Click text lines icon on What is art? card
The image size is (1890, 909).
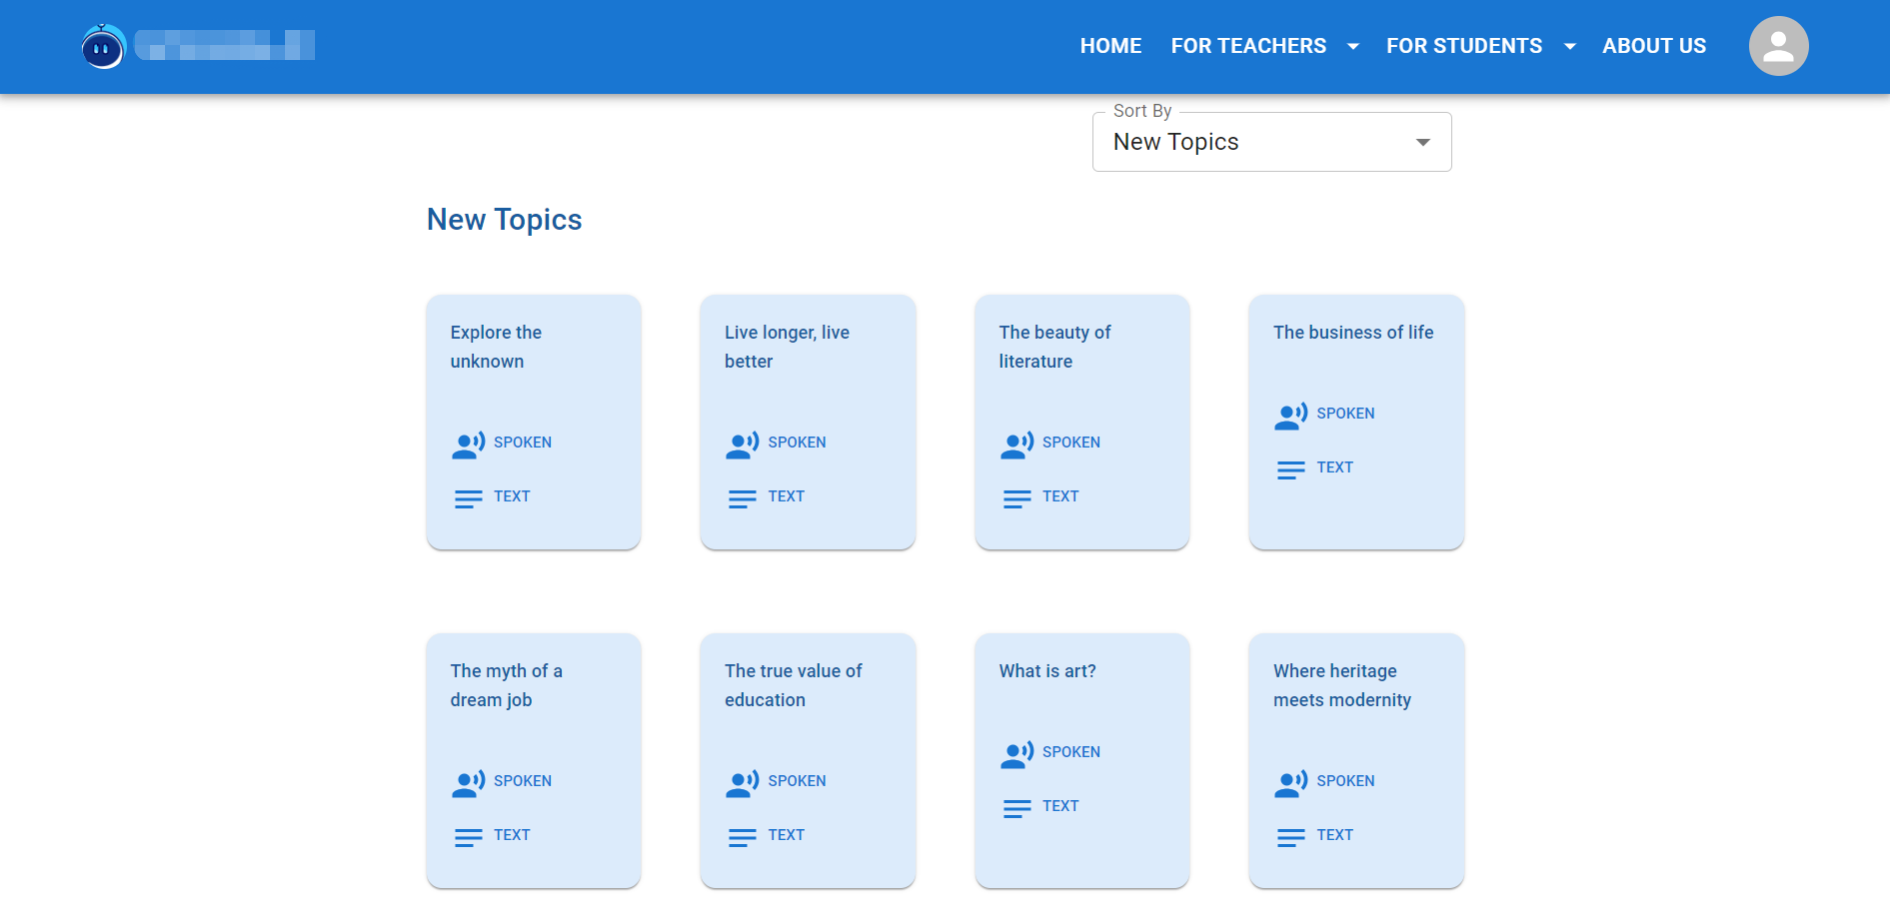tap(1017, 808)
